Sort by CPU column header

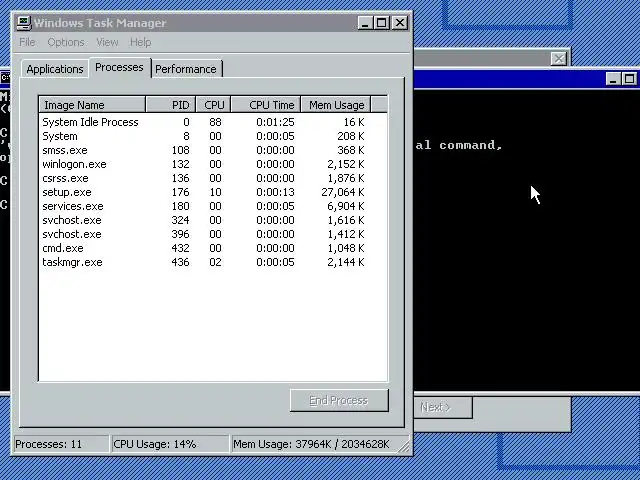213,105
